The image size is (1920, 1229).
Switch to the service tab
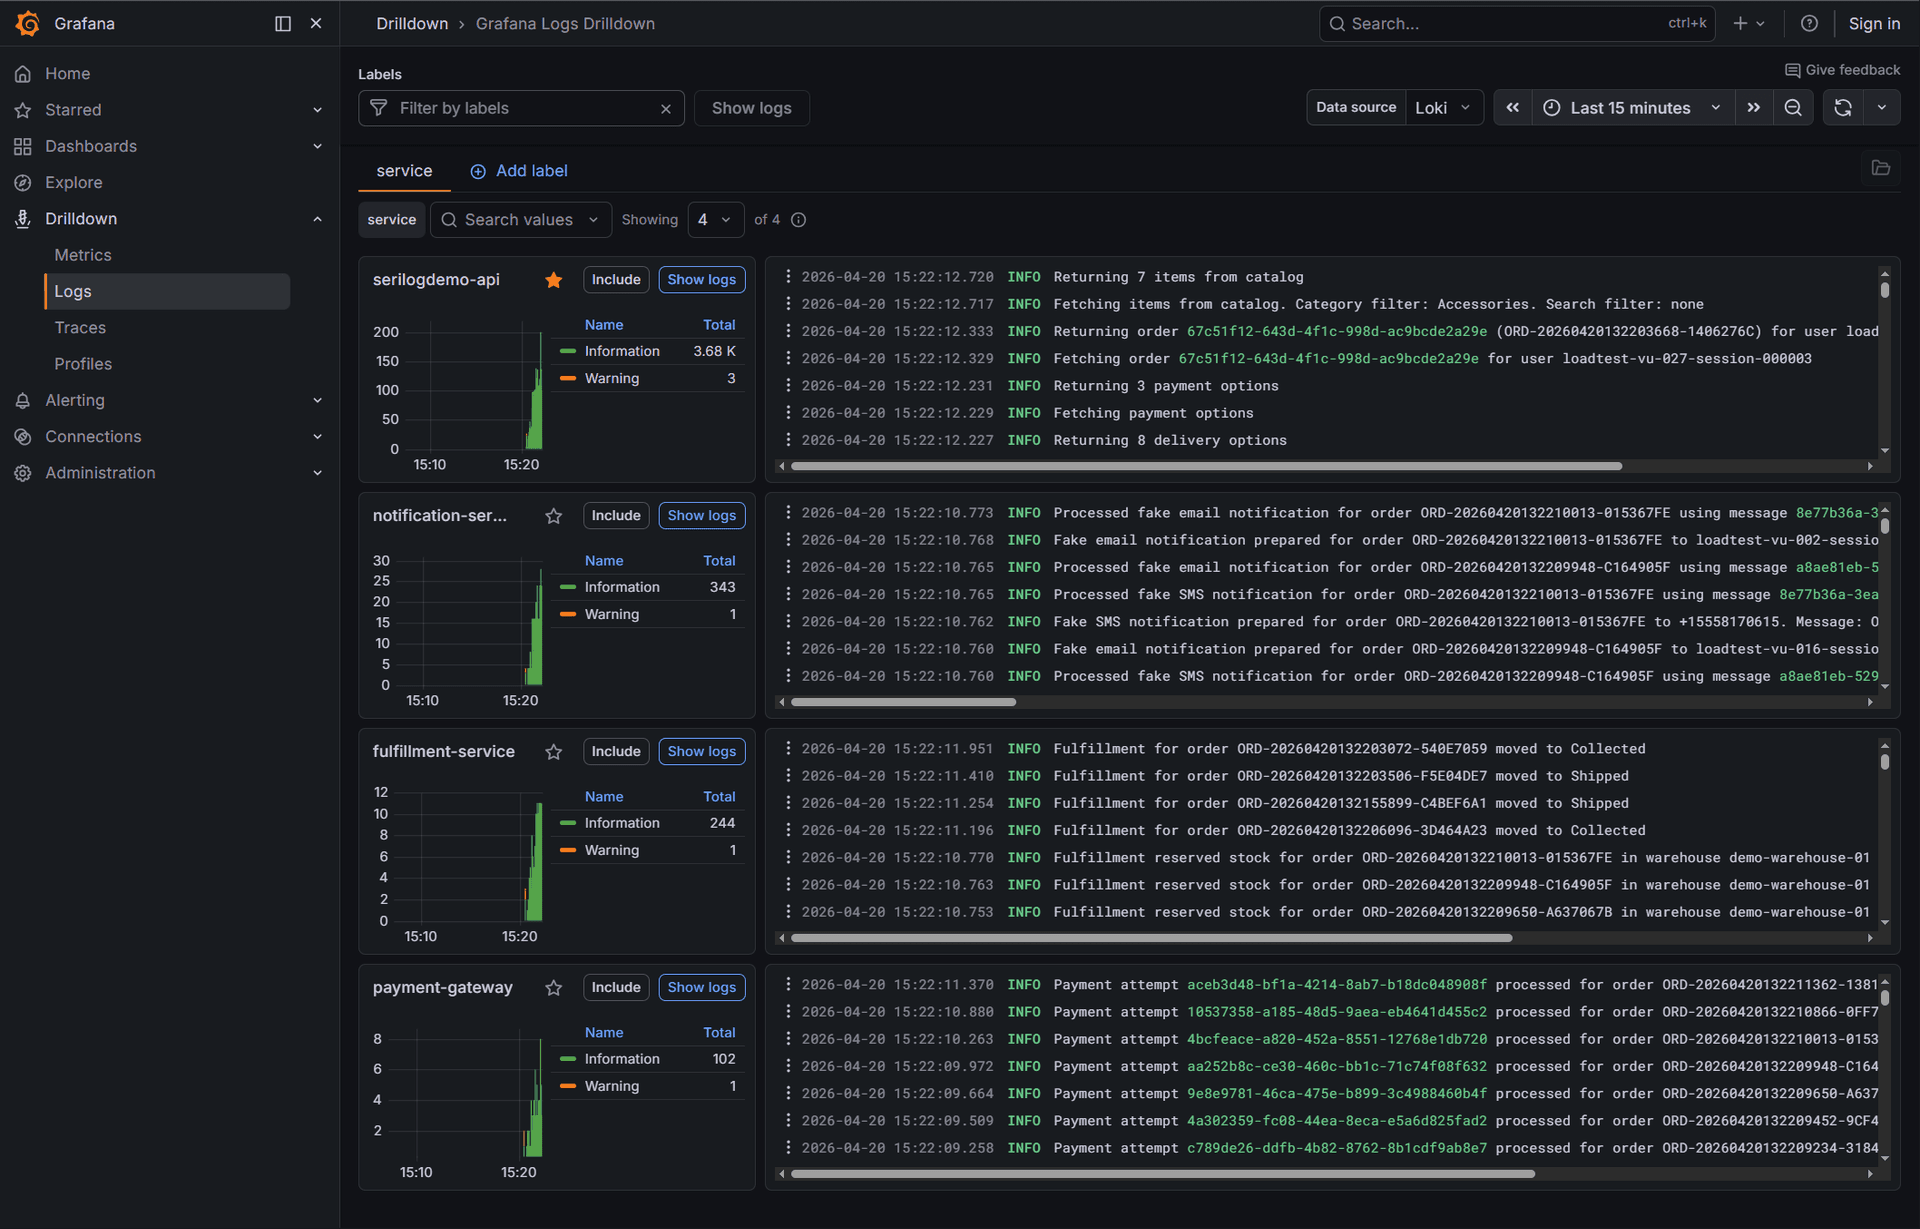[404, 171]
